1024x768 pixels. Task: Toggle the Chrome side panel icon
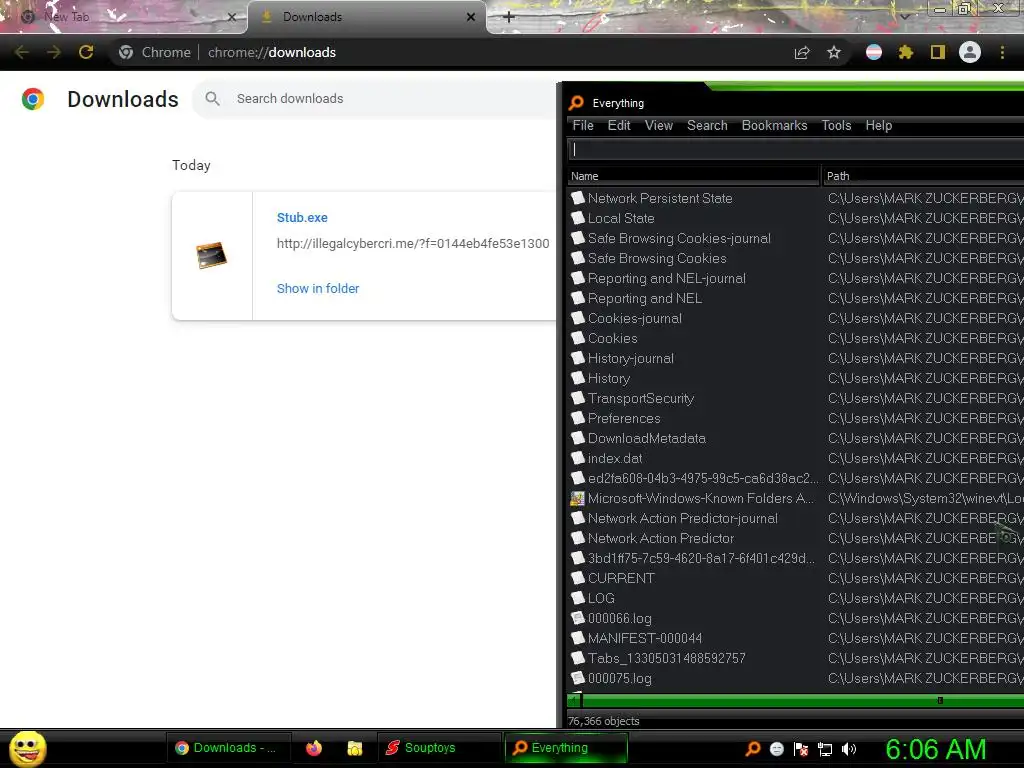coord(938,52)
